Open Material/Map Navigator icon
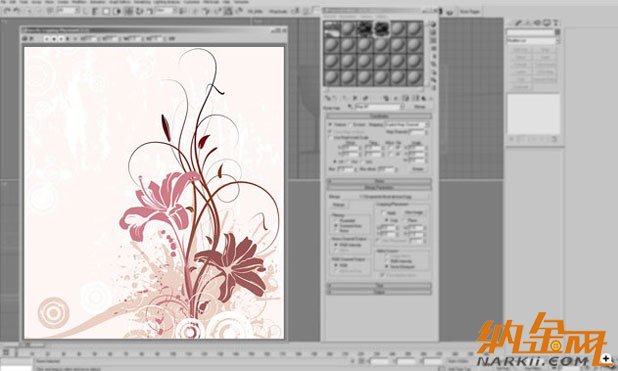 433,88
